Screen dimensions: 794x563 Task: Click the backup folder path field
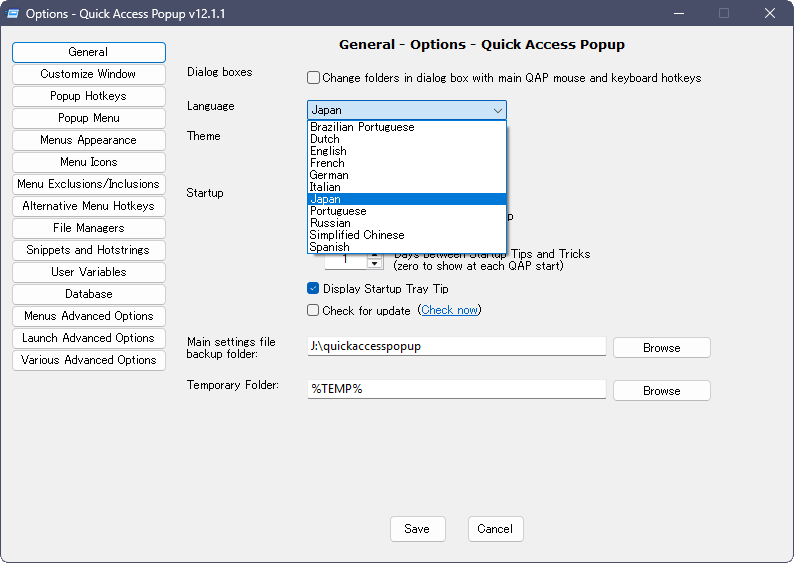(456, 347)
